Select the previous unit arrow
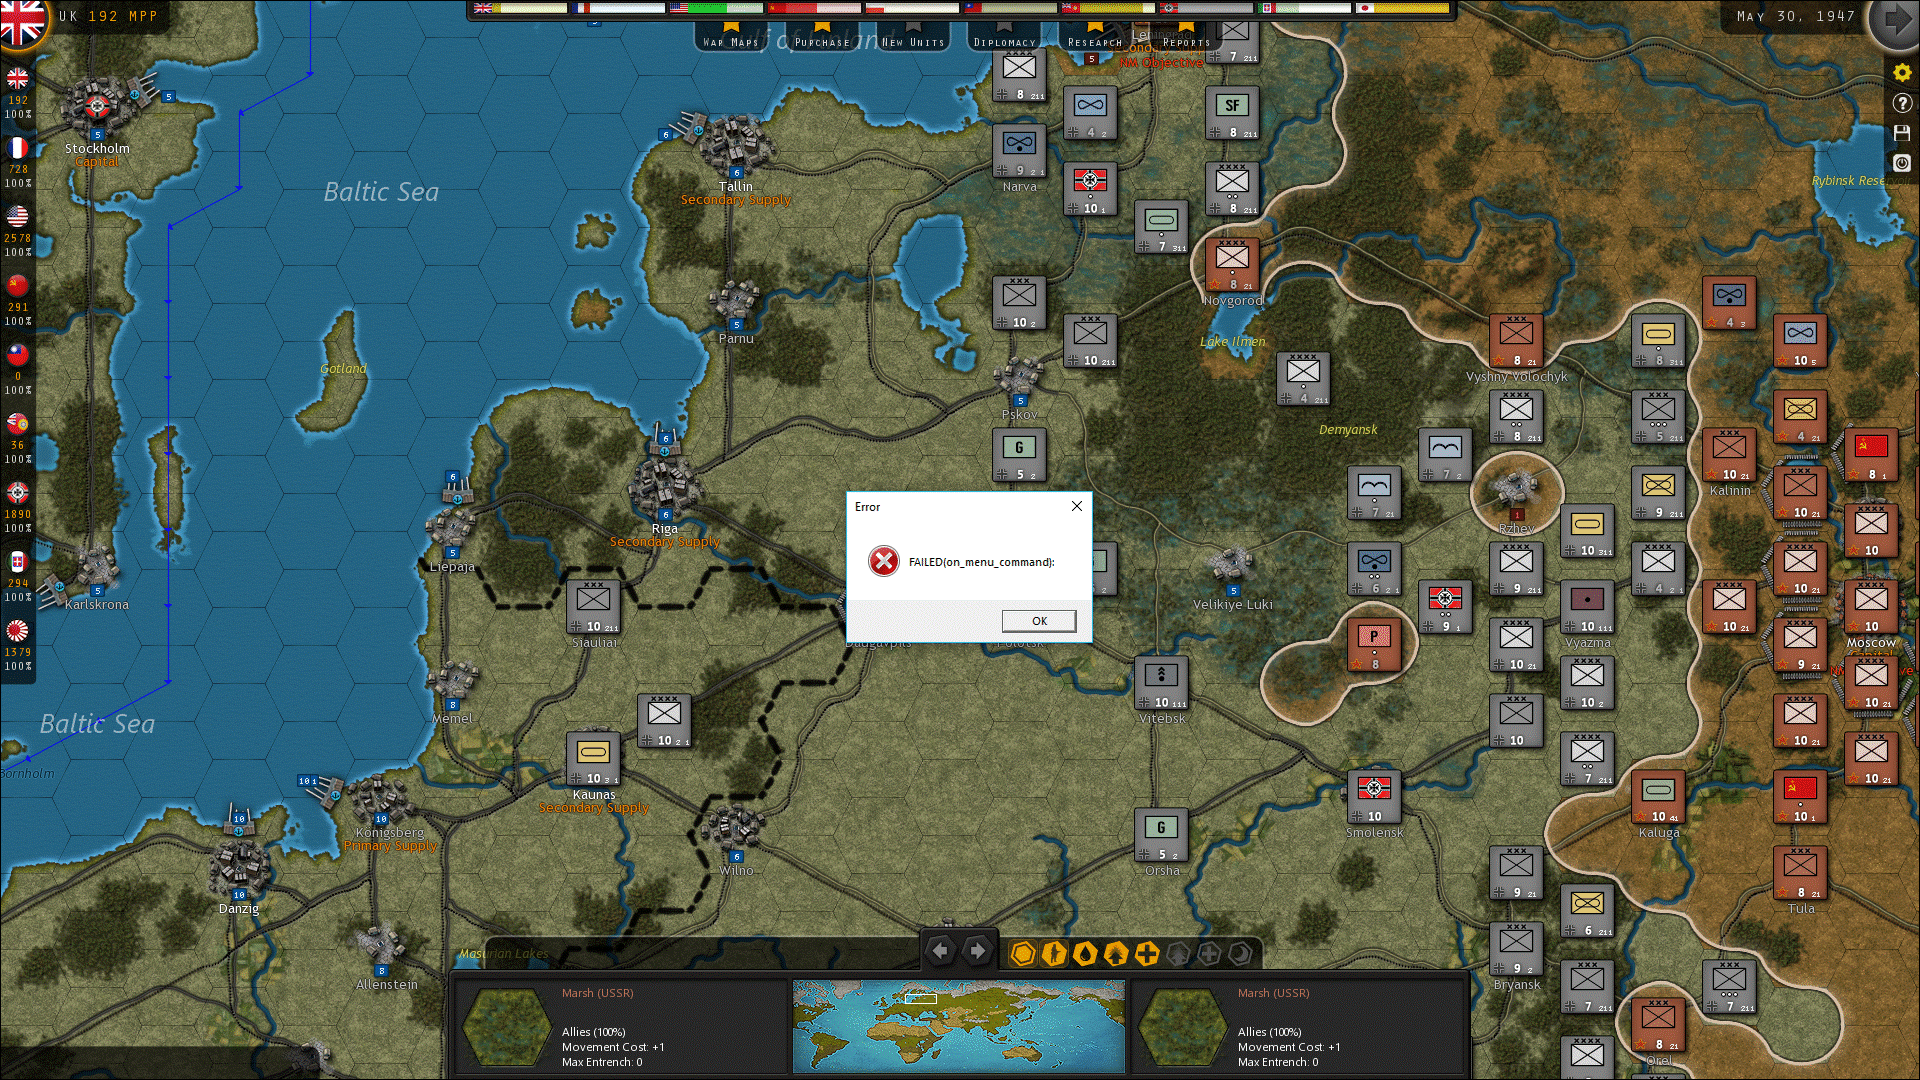Screen dimensions: 1920x1080 [940, 952]
